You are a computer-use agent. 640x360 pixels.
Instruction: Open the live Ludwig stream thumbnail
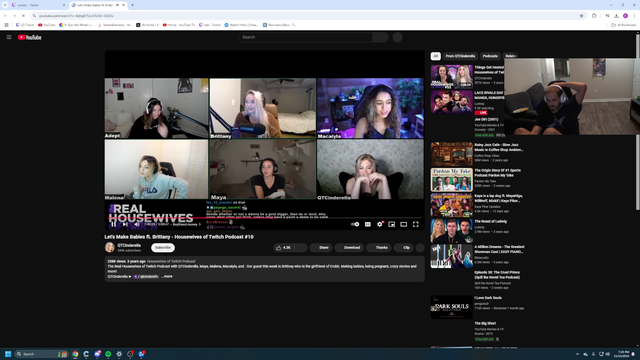click(x=451, y=102)
